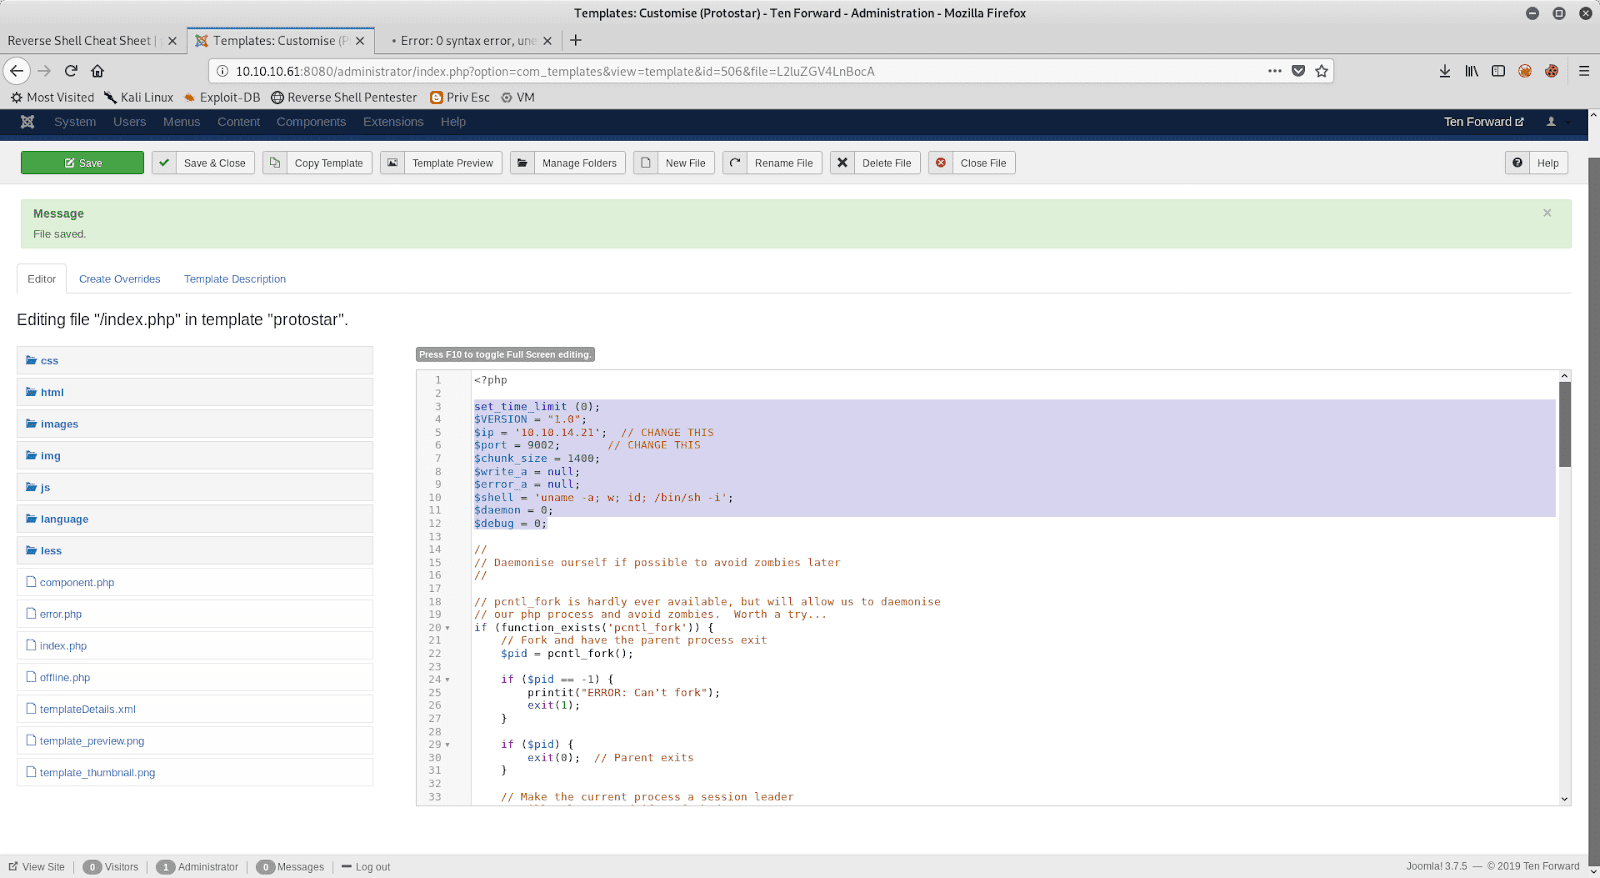Viewport: 1600px width, 878px height.
Task: Expand the img folder
Action: [195, 456]
